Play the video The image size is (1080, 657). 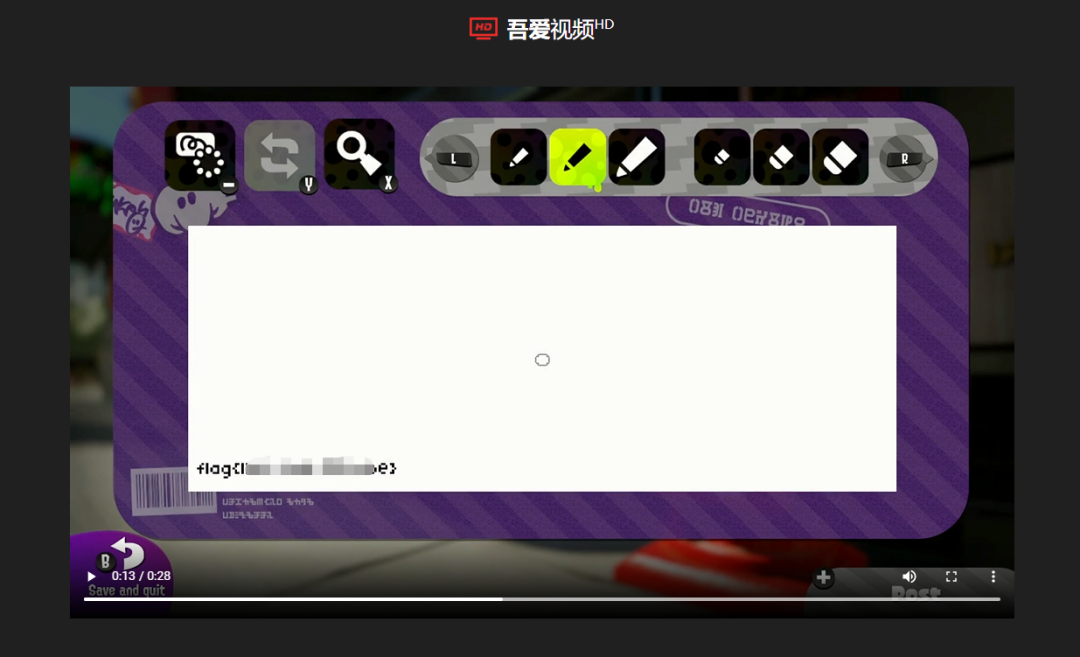[x=91, y=576]
